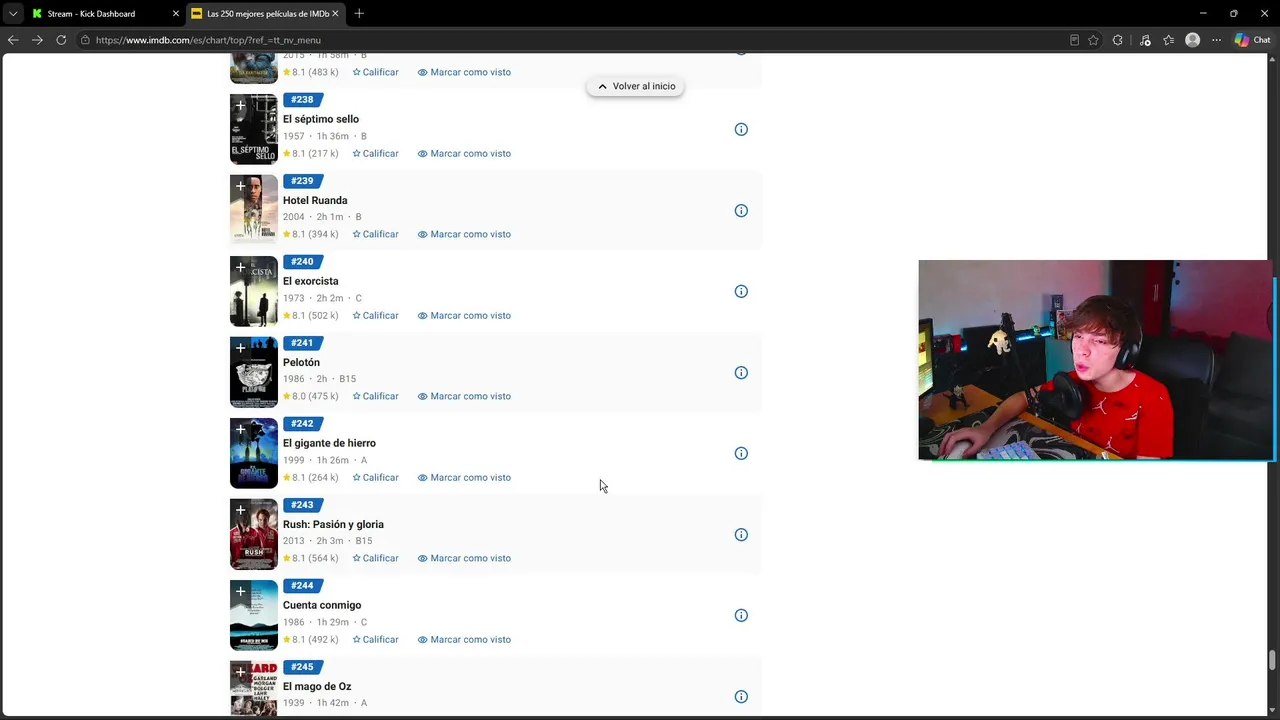This screenshot has height=720, width=1280.
Task: Open info icon for Cuenta conmigo
Action: pyautogui.click(x=741, y=616)
